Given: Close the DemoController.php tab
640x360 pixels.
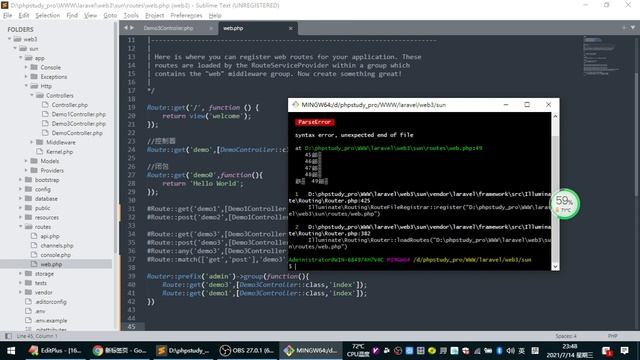Looking at the screenshot, I should pos(211,28).
